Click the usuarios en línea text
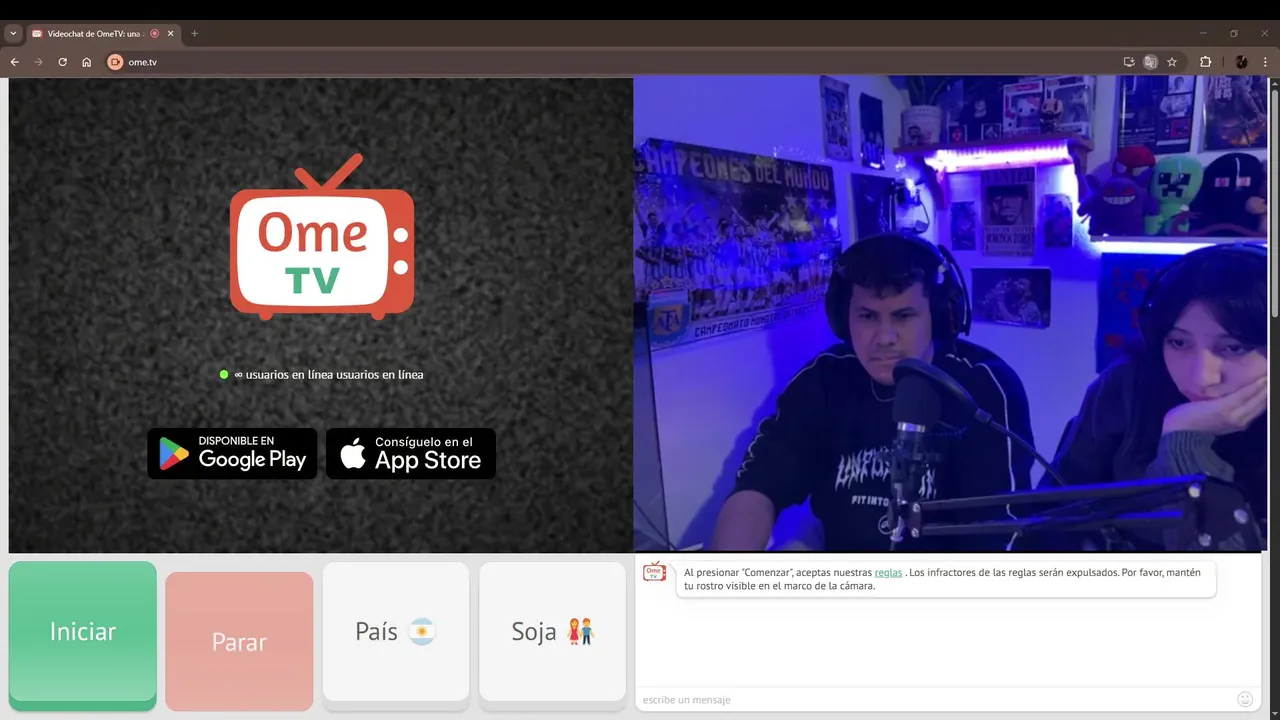The width and height of the screenshot is (1280, 720). (329, 375)
